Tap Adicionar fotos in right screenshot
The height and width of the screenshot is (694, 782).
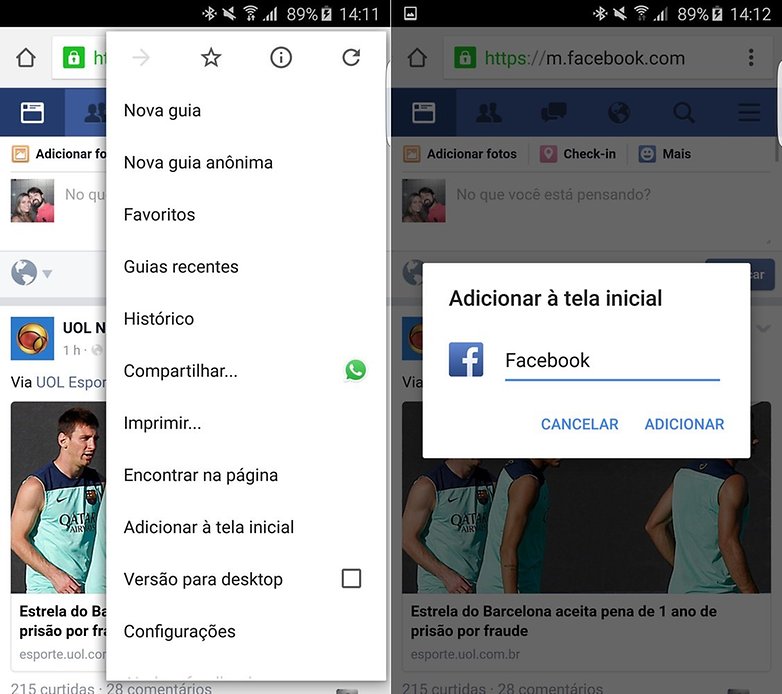461,154
